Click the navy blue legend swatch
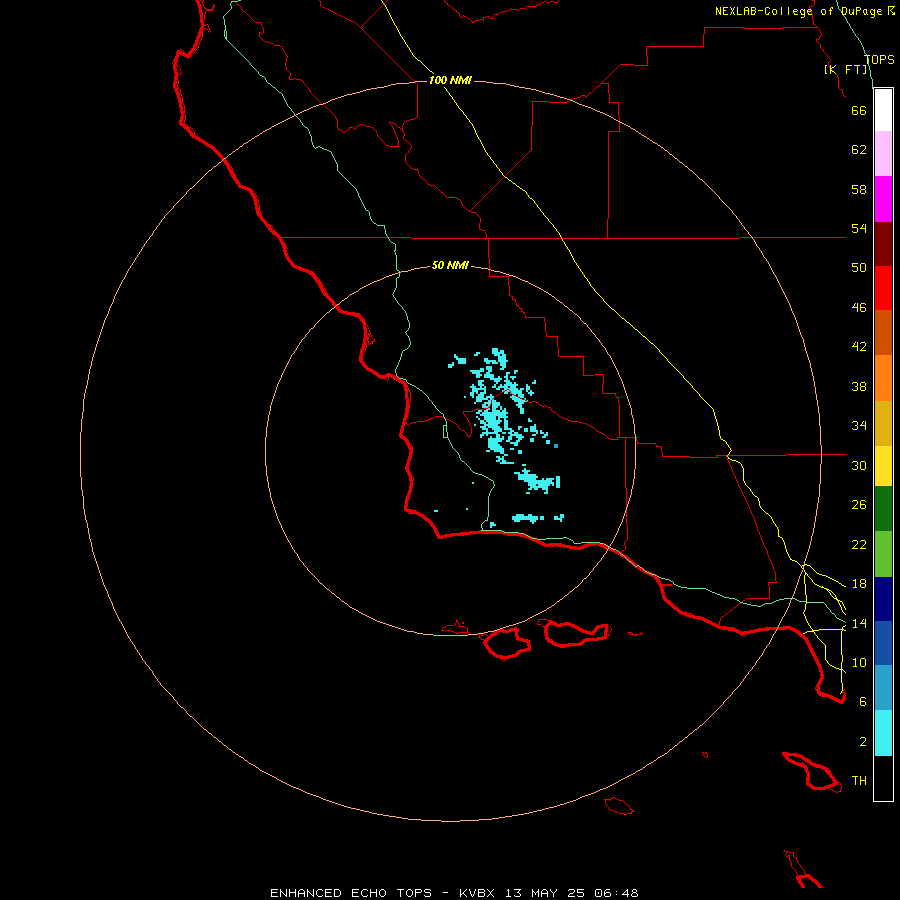 tap(883, 599)
